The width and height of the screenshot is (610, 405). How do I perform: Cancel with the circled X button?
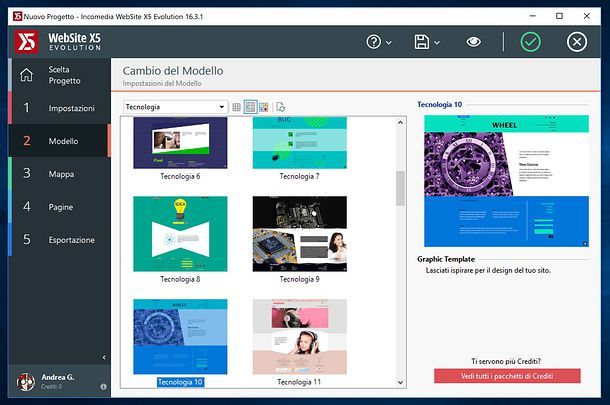coord(577,42)
